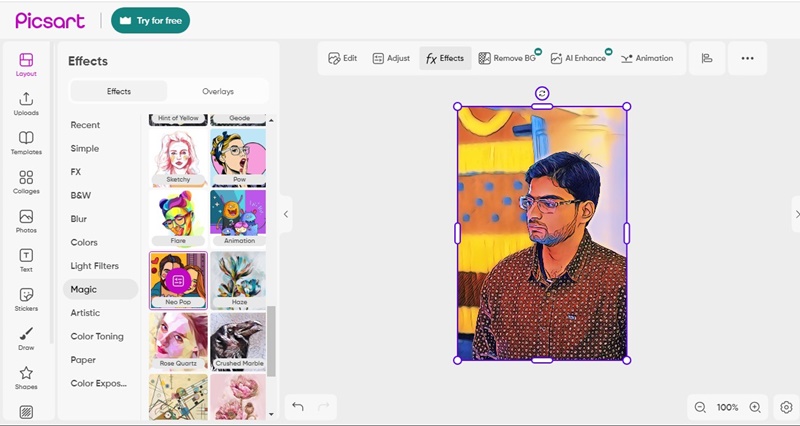The image size is (800, 426).
Task: Select the Collages tool
Action: (26, 181)
